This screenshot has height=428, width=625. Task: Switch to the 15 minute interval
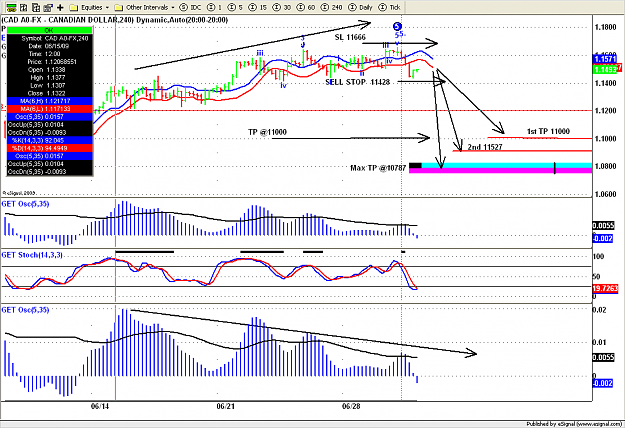click(257, 7)
